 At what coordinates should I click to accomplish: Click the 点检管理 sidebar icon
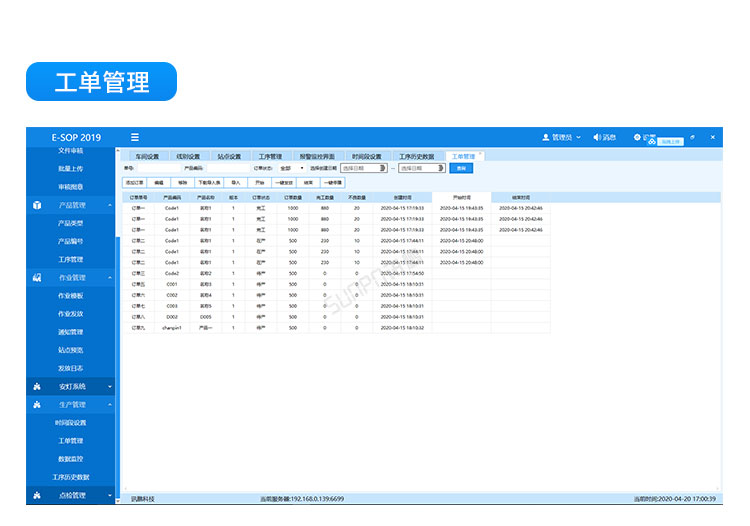[x=37, y=495]
